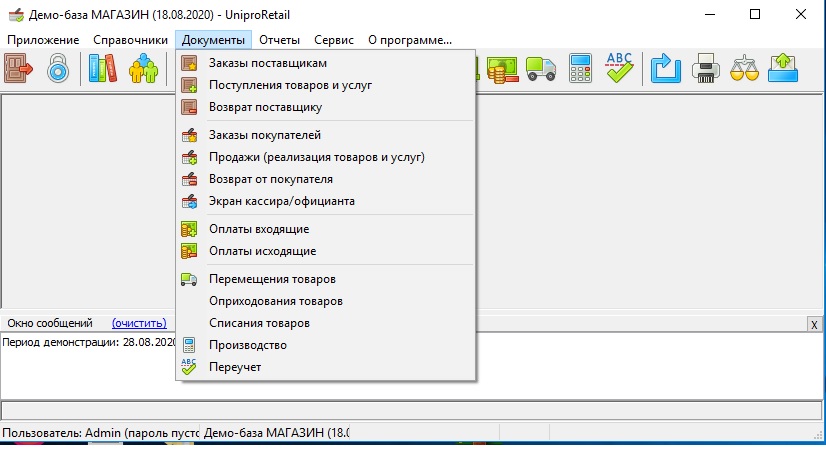Click the очистить link in messages panel

[139, 323]
